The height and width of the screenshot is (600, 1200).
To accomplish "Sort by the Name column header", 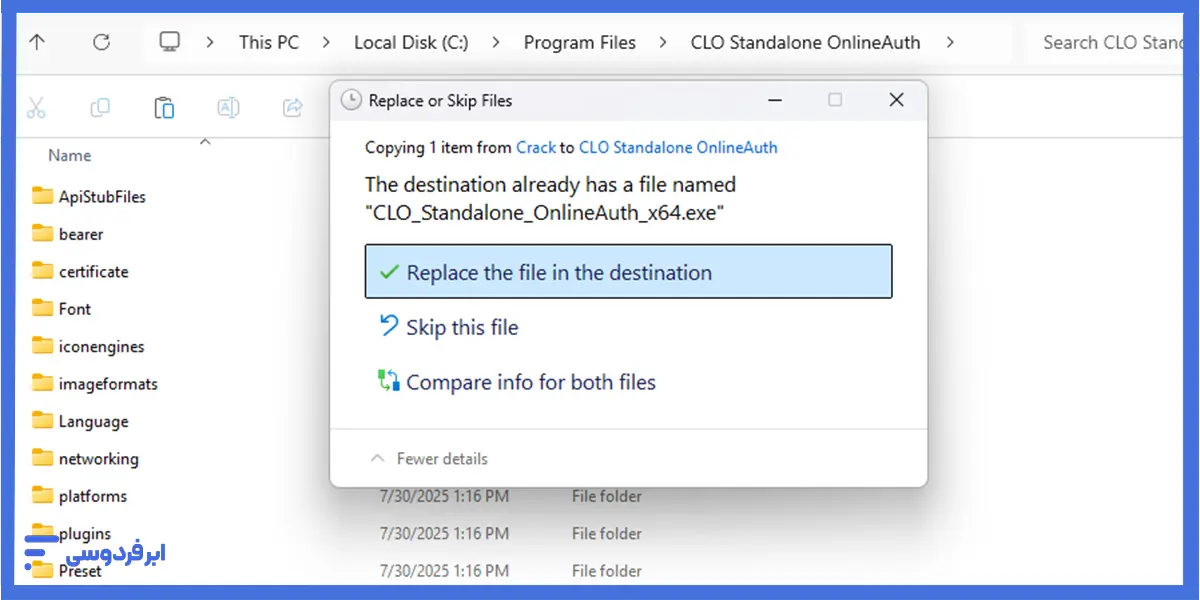I will click(x=70, y=155).
